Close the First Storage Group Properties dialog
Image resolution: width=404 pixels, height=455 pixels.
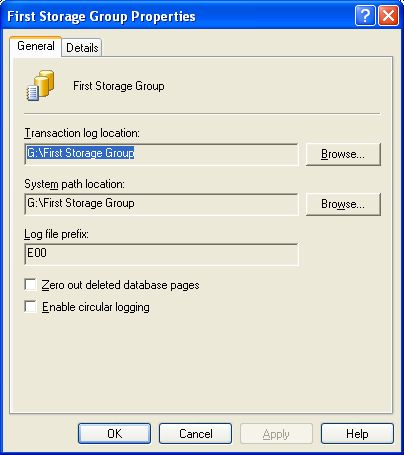tap(388, 15)
